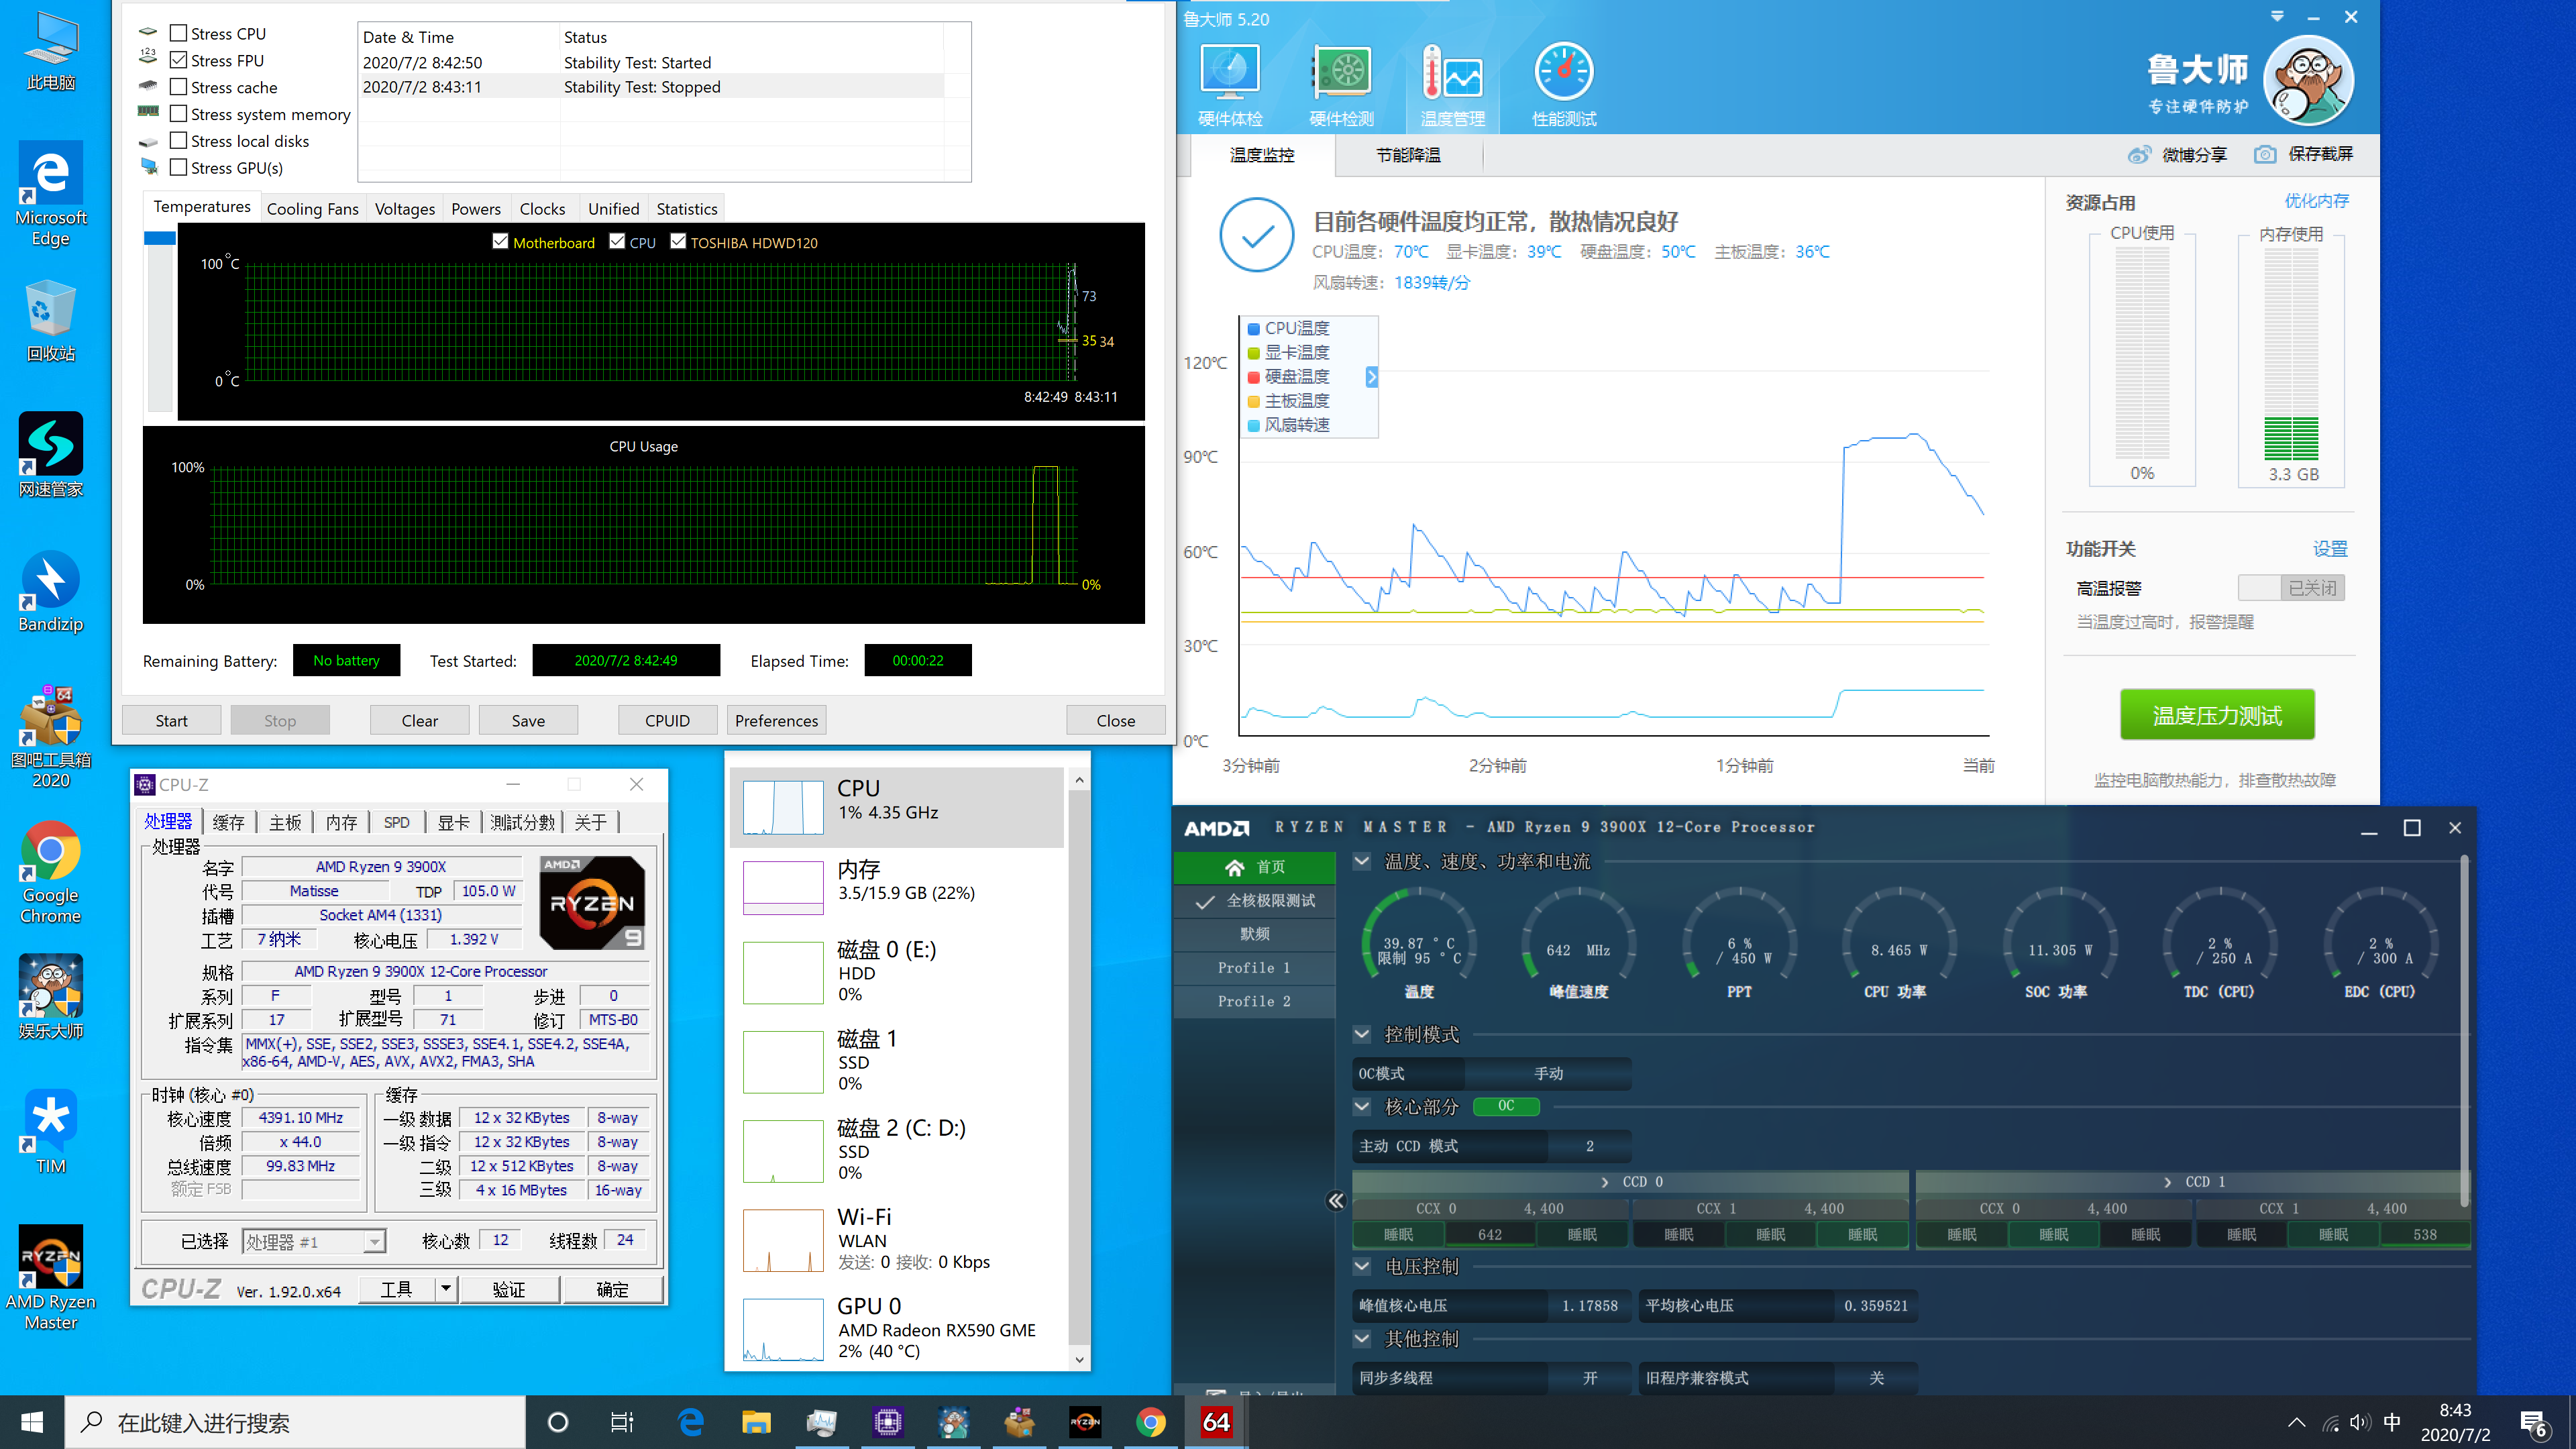Open the 硬件检测 hardware detection icon
The height and width of the screenshot is (1449, 2576).
[1341, 85]
